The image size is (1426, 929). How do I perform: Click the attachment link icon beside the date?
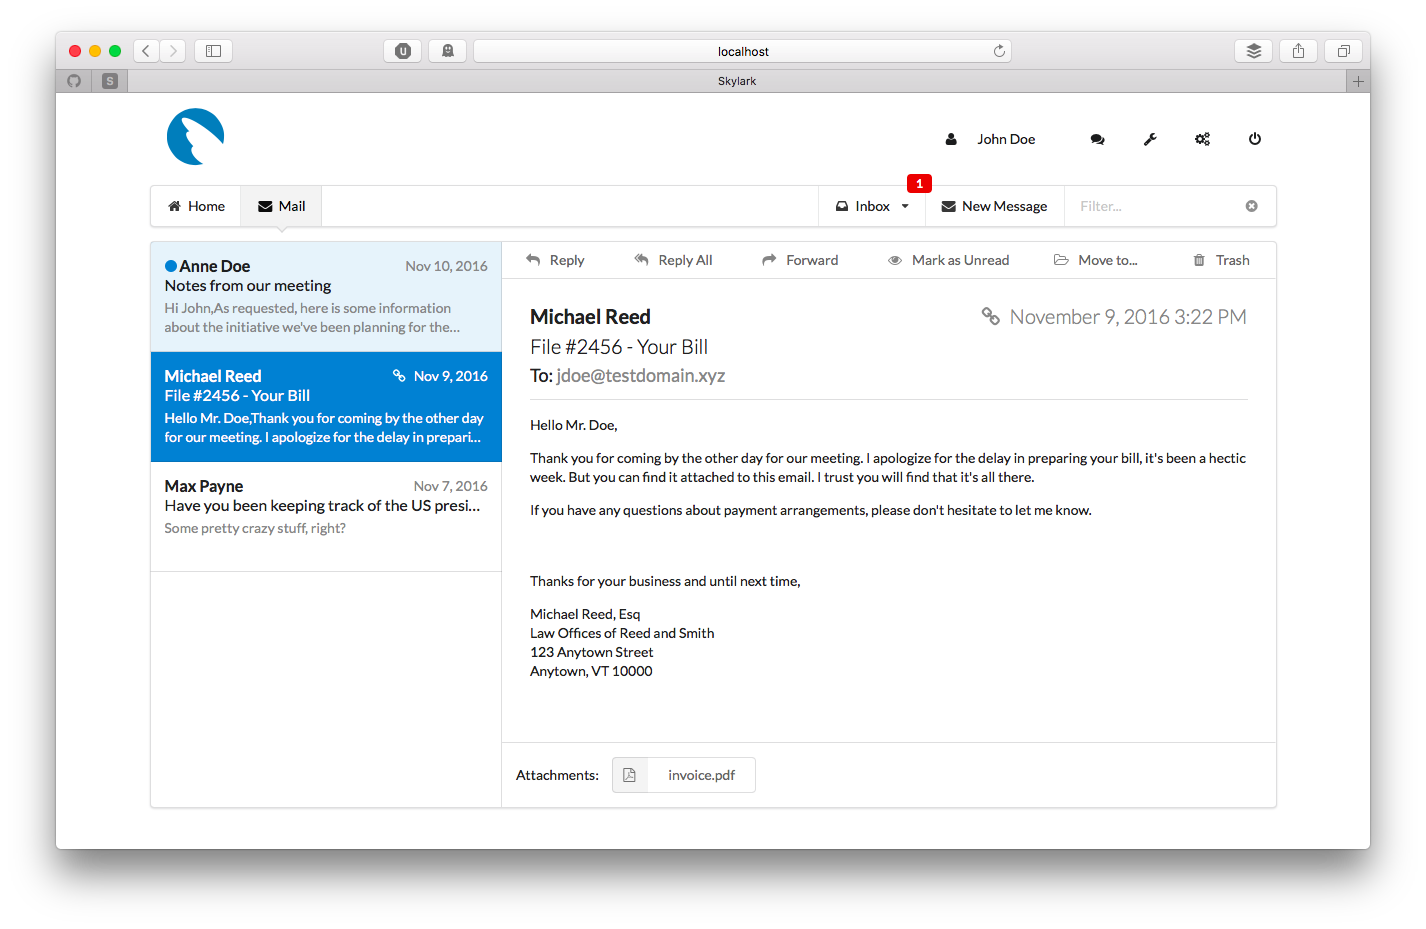[990, 316]
